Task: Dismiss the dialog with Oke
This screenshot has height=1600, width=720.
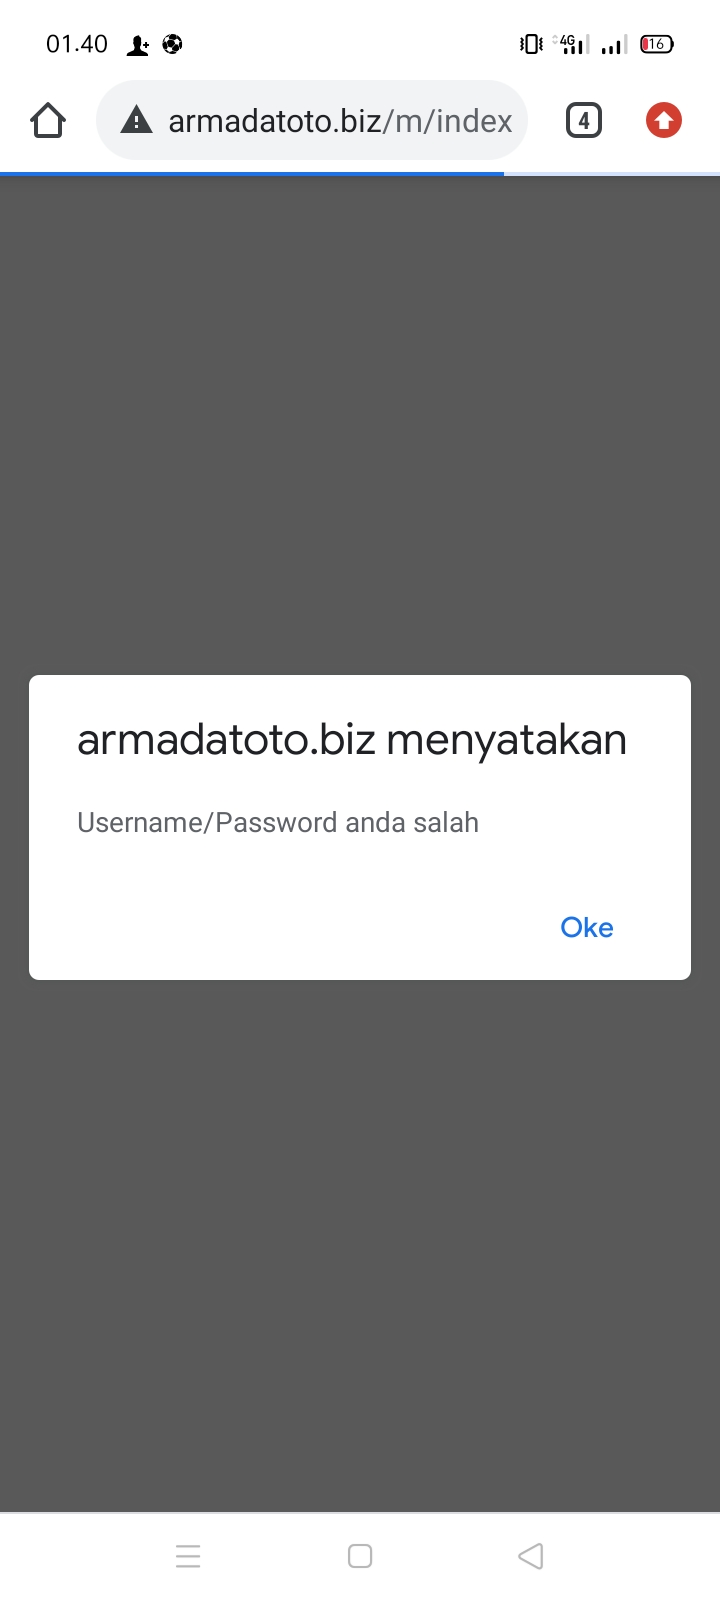Action: (587, 928)
